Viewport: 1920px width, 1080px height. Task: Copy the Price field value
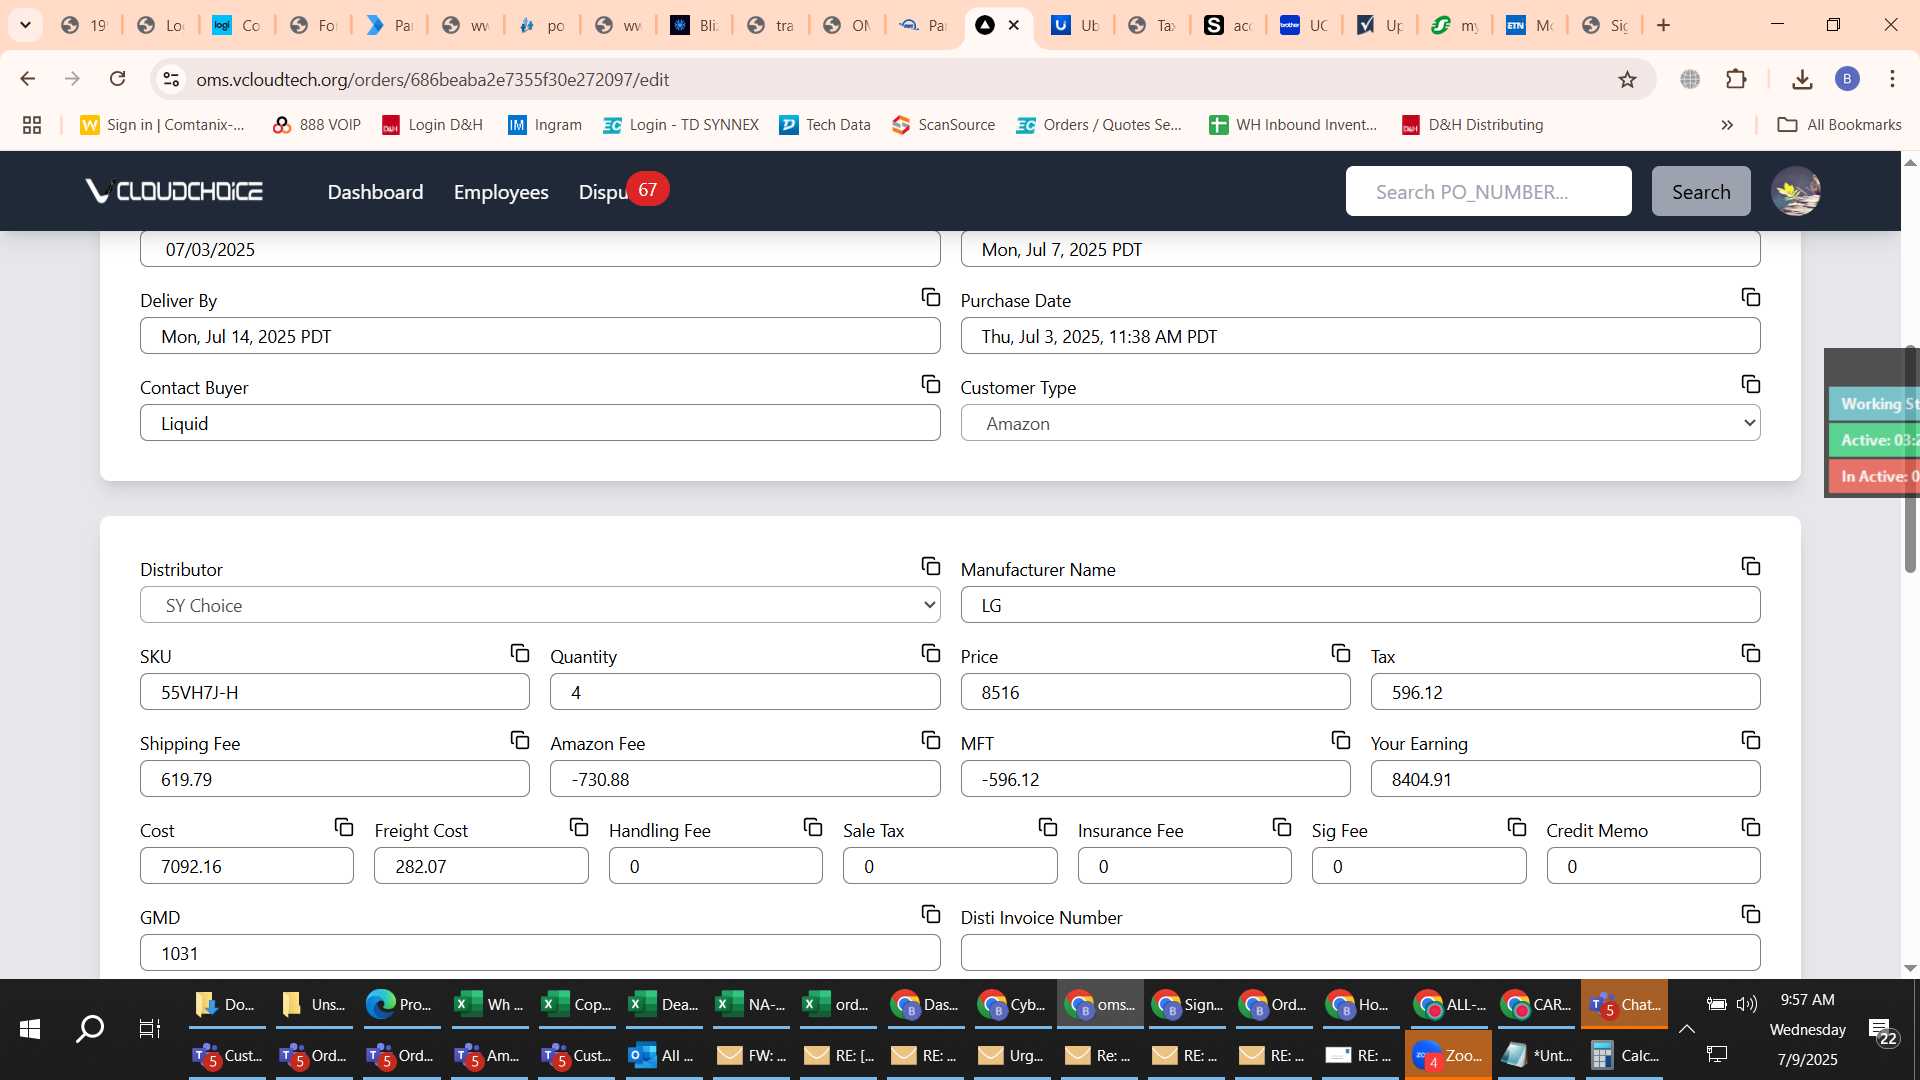tap(1341, 654)
